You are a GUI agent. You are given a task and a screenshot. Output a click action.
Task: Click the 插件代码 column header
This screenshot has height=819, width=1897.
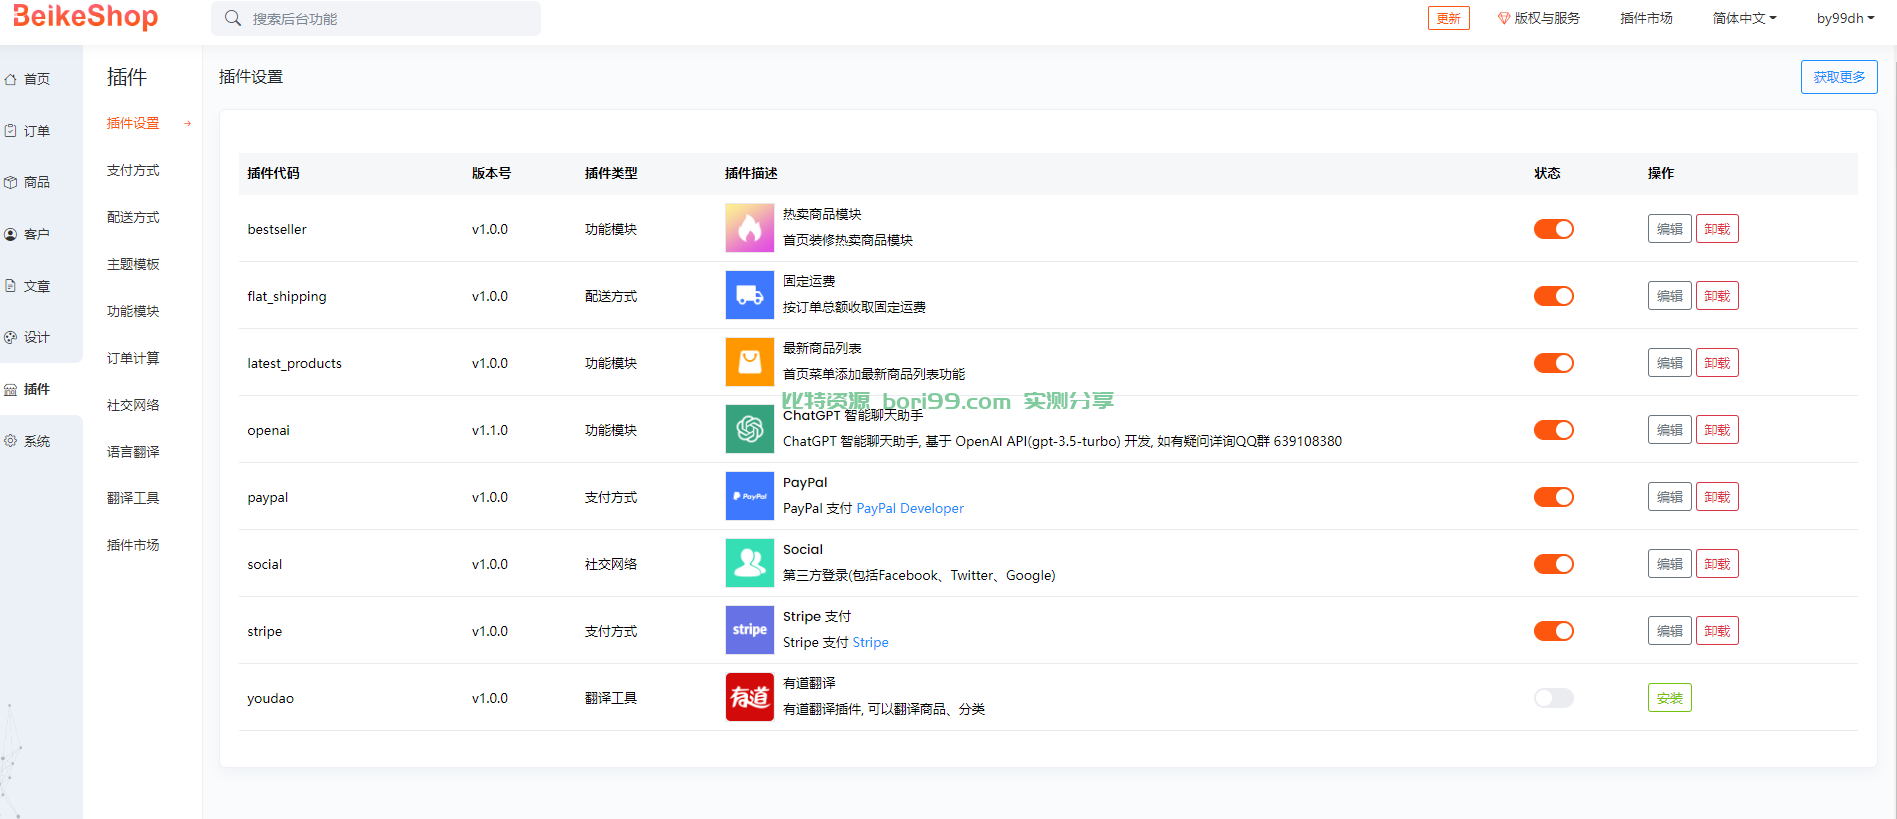(273, 174)
